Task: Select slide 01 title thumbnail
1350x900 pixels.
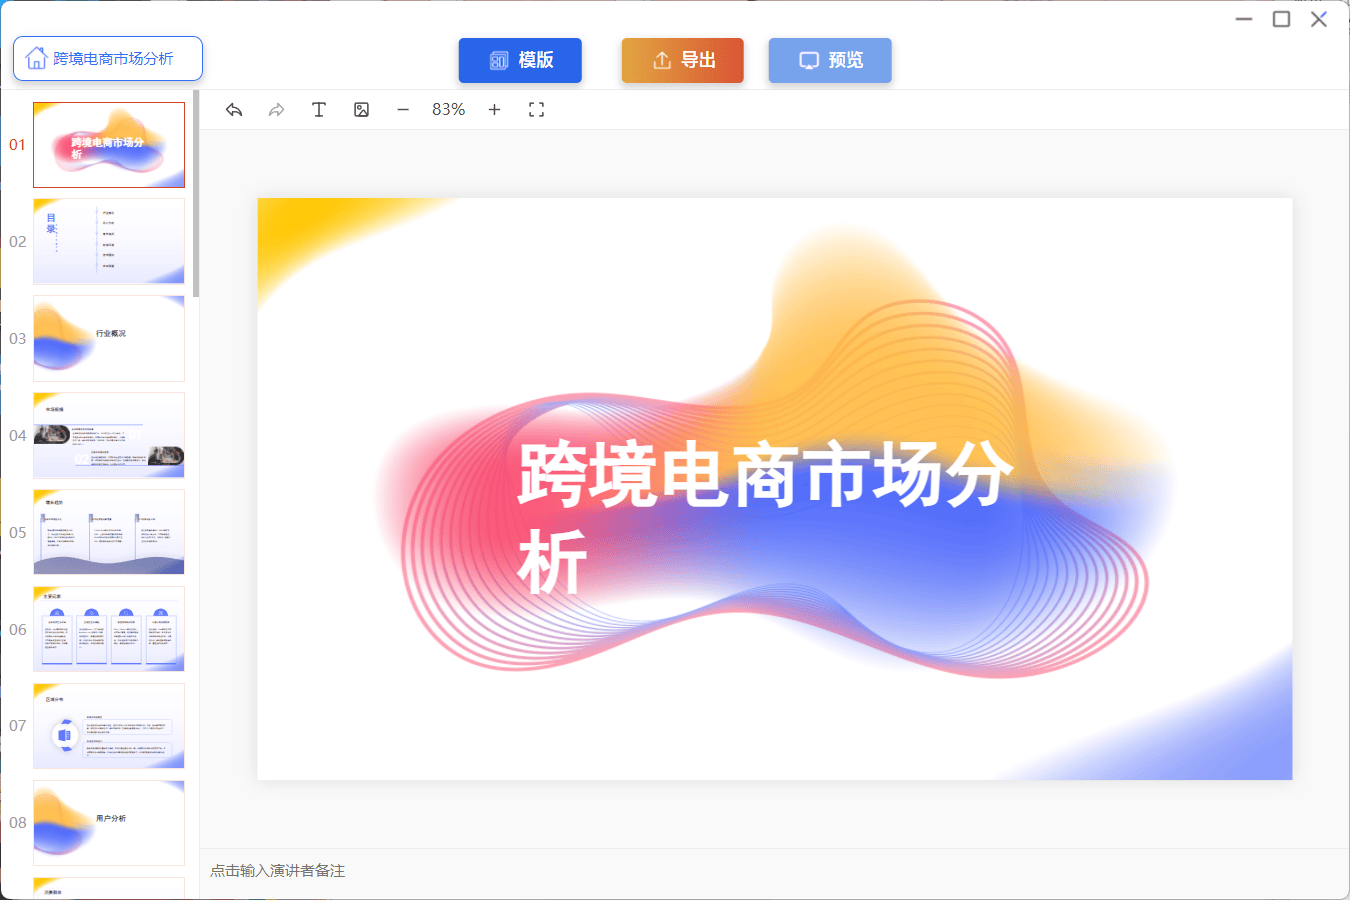Action: [x=109, y=145]
